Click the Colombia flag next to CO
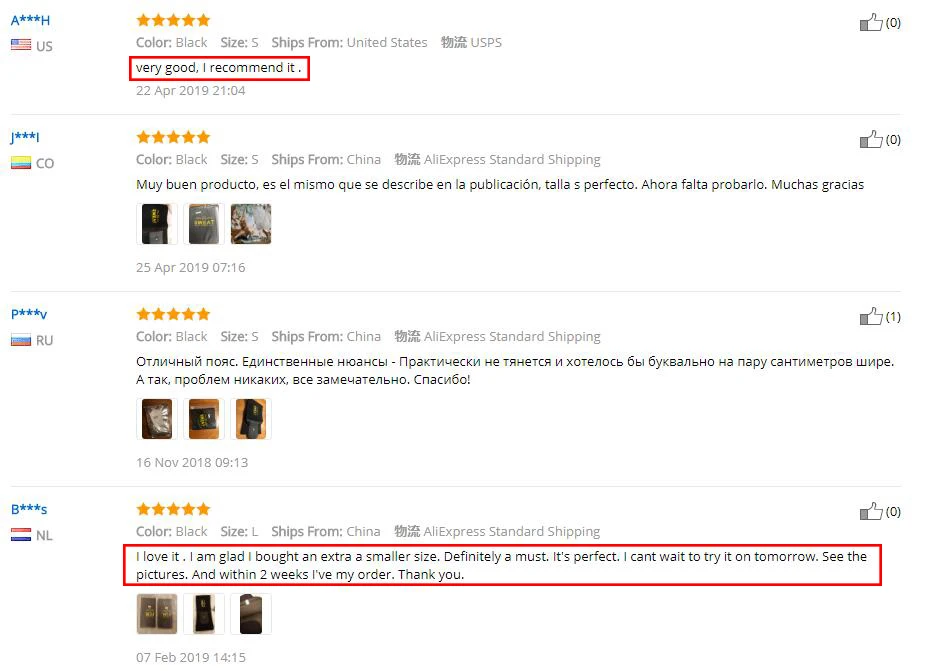 pyautogui.click(x=21, y=162)
